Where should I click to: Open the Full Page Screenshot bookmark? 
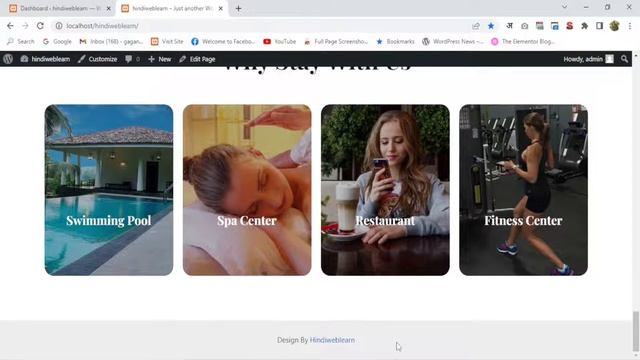pyautogui.click(x=336, y=41)
